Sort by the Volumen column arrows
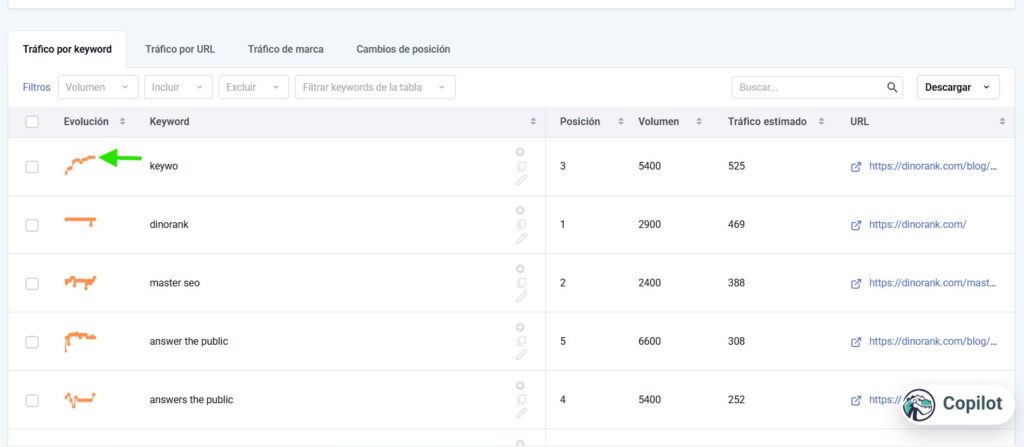This screenshot has width=1024, height=447. (x=699, y=122)
